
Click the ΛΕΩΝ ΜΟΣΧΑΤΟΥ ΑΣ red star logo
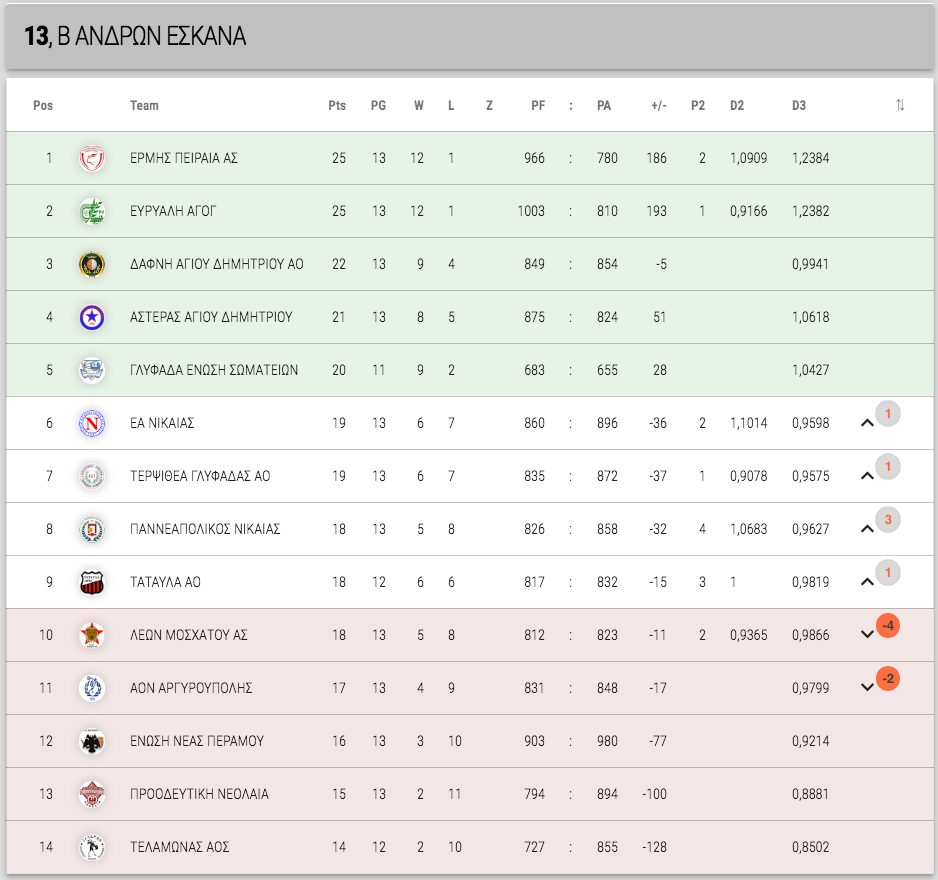point(92,635)
